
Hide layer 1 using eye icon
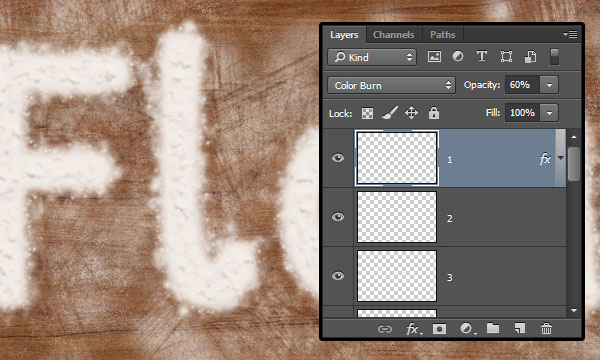(x=338, y=158)
